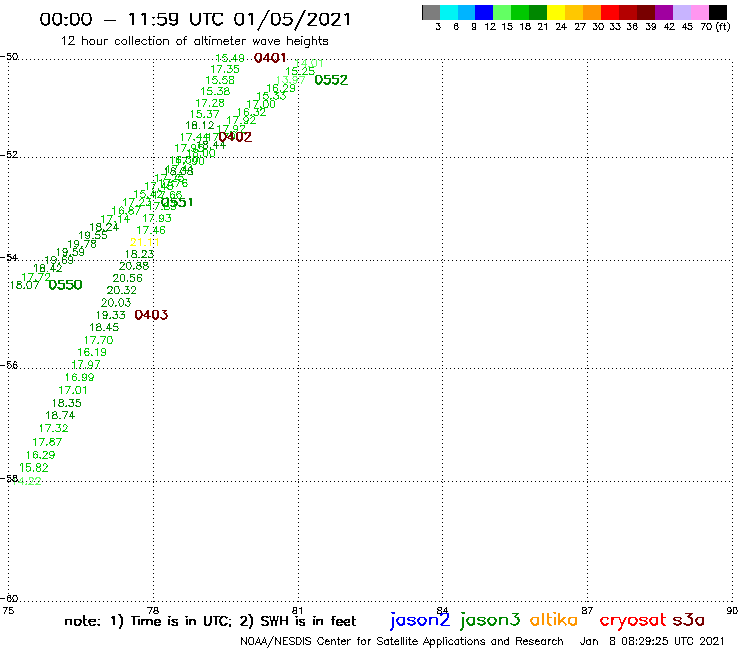Click the bright red swatch in the color scale
The image size is (740, 650).
pos(610,12)
